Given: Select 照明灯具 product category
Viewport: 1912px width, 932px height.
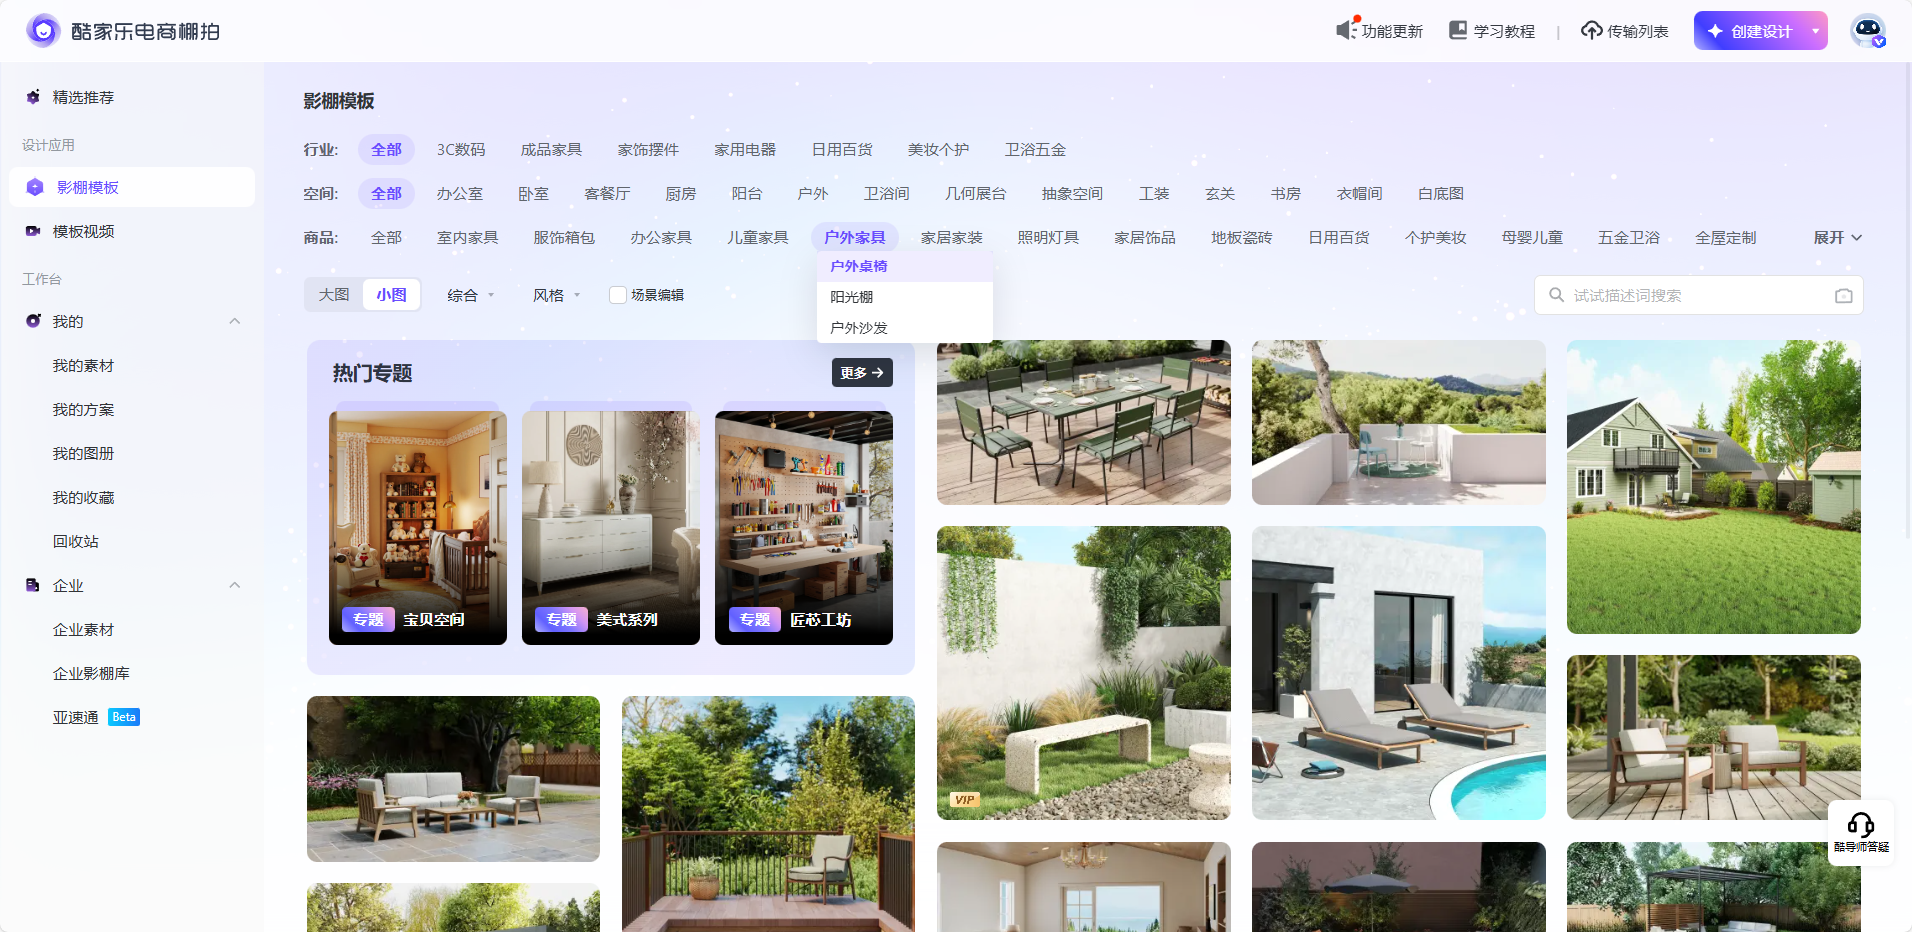Looking at the screenshot, I should (x=1048, y=238).
